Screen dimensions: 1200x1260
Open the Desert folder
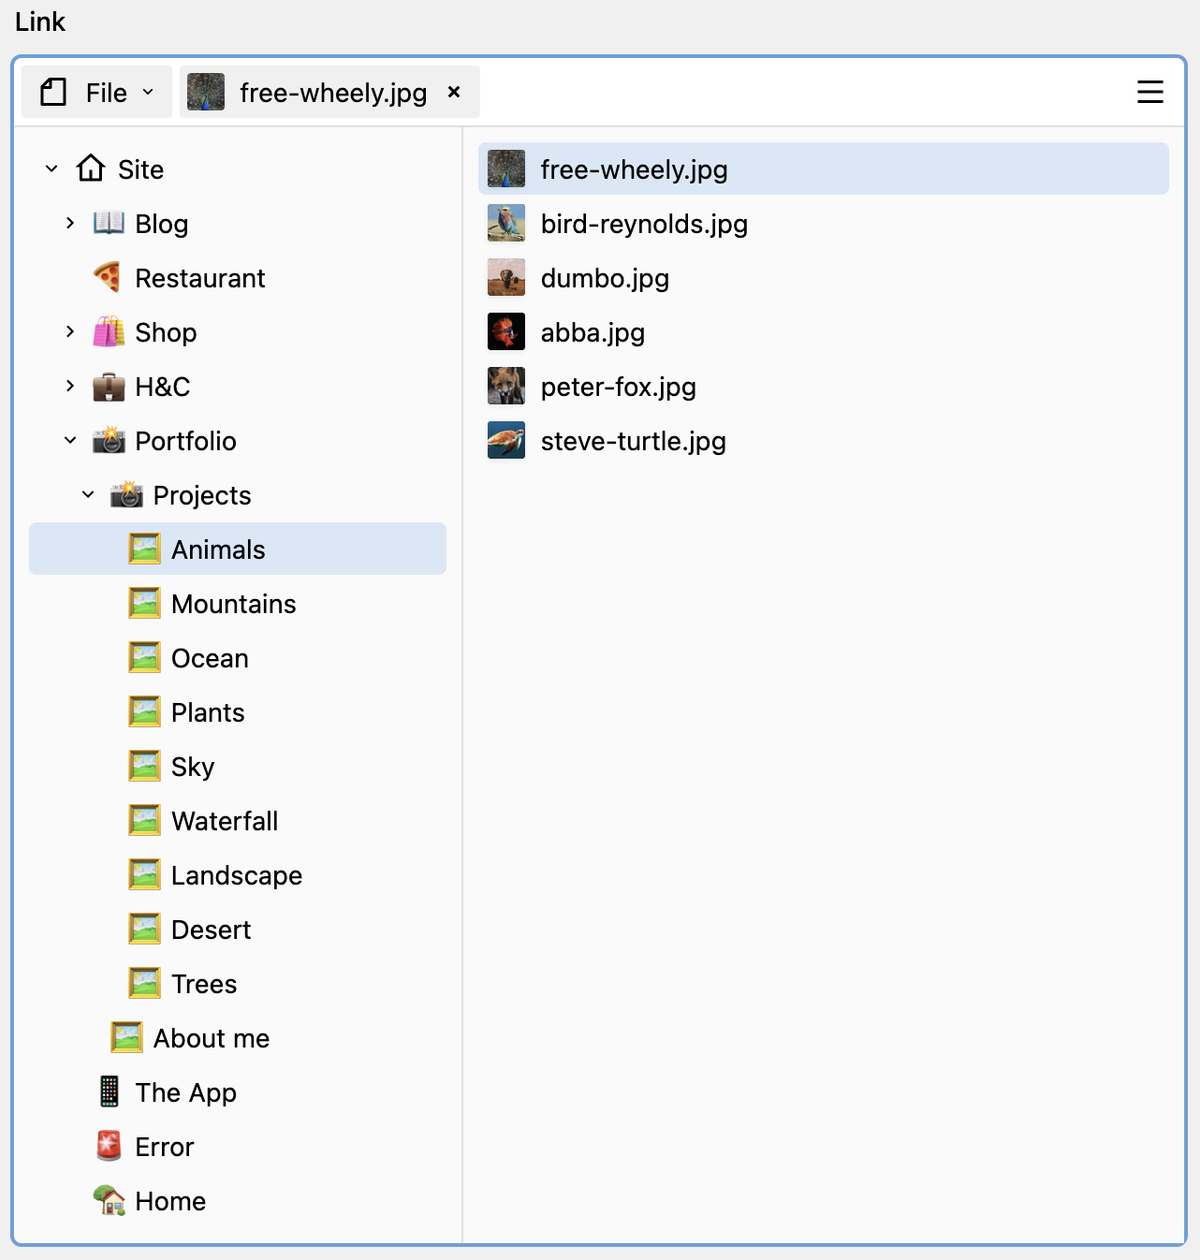tap(238, 930)
